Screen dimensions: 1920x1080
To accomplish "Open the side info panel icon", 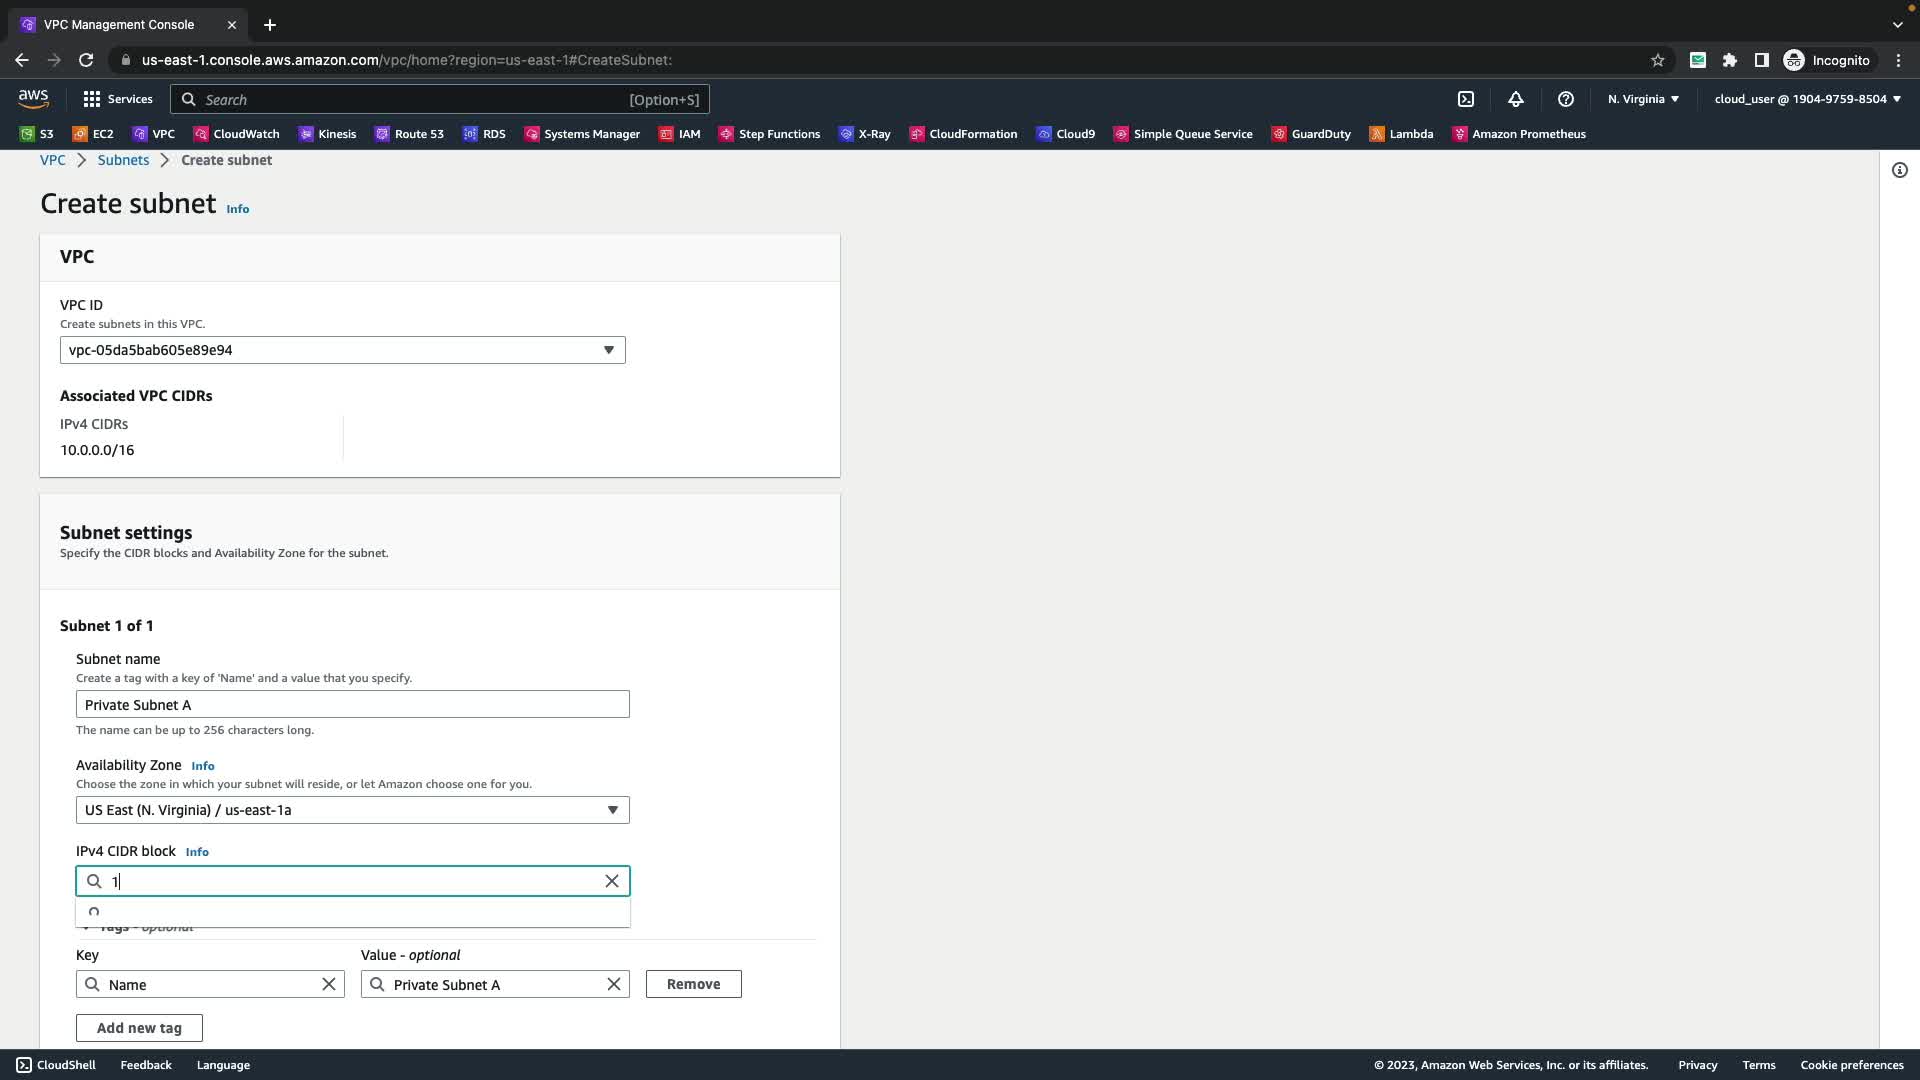I will (1899, 170).
